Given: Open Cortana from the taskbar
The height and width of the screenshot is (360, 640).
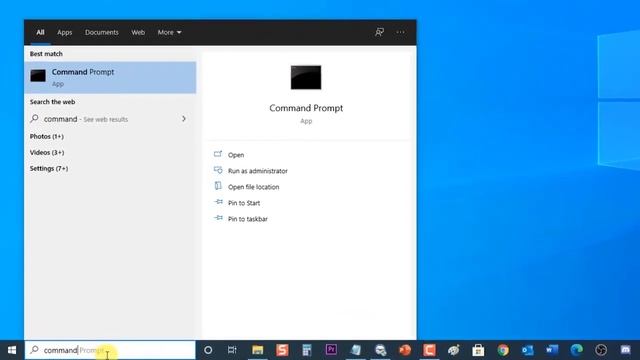Looking at the screenshot, I should (208, 350).
